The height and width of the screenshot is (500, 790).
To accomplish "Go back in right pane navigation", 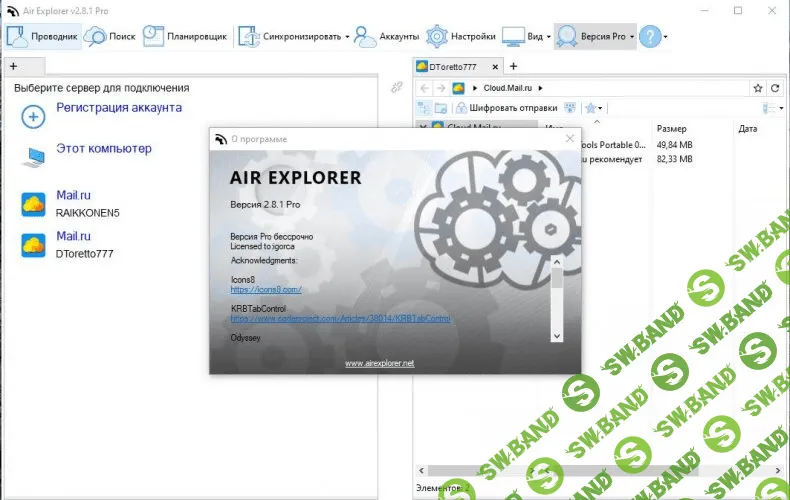I will point(425,88).
